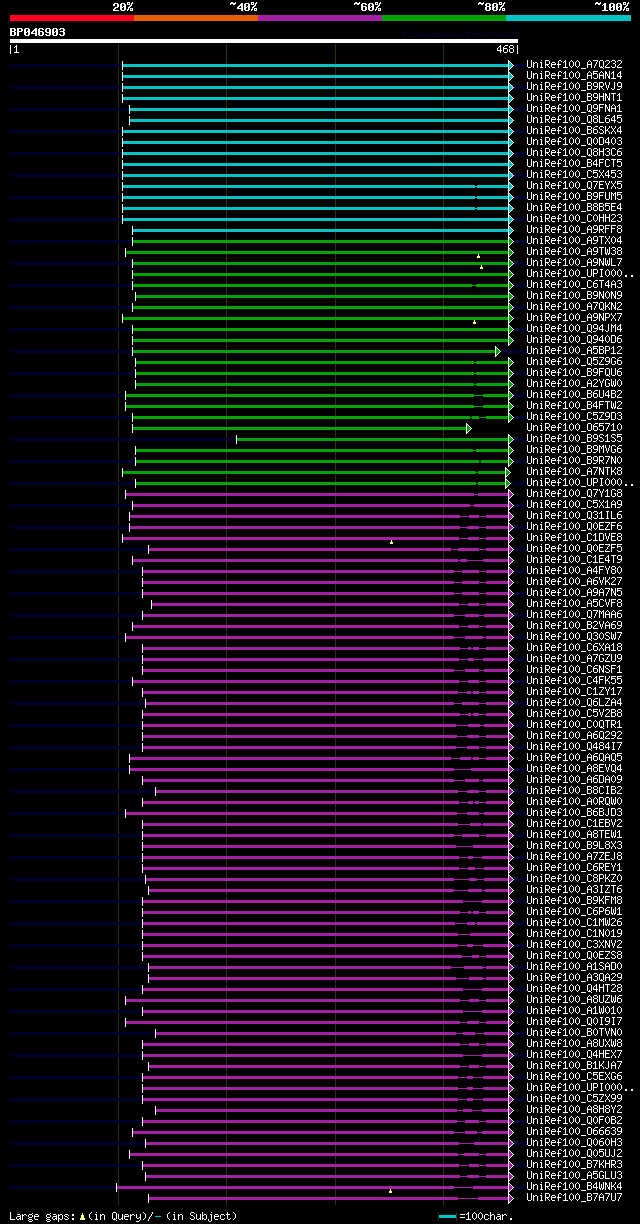Click the white query sequence ruler bar
The image size is (640, 1224).
pyautogui.click(x=264, y=41)
